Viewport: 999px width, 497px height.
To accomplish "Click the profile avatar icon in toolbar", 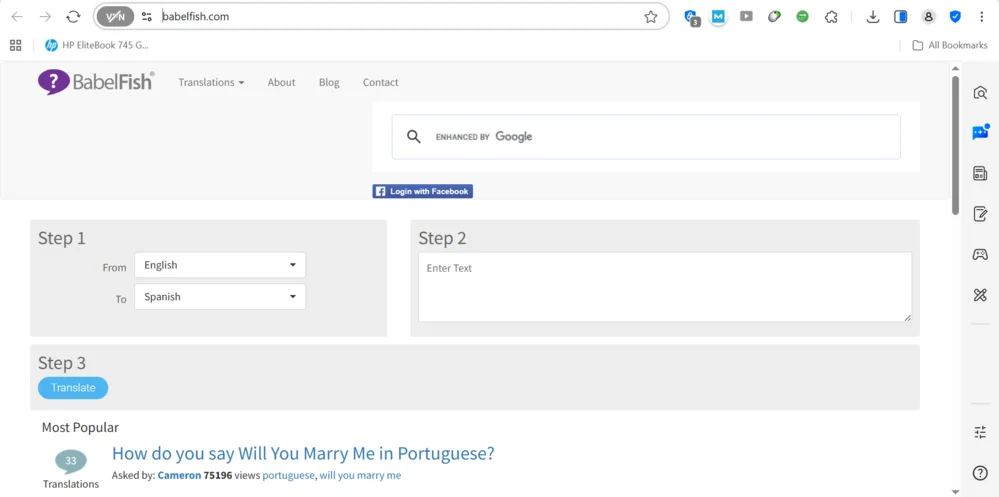I will click(928, 17).
